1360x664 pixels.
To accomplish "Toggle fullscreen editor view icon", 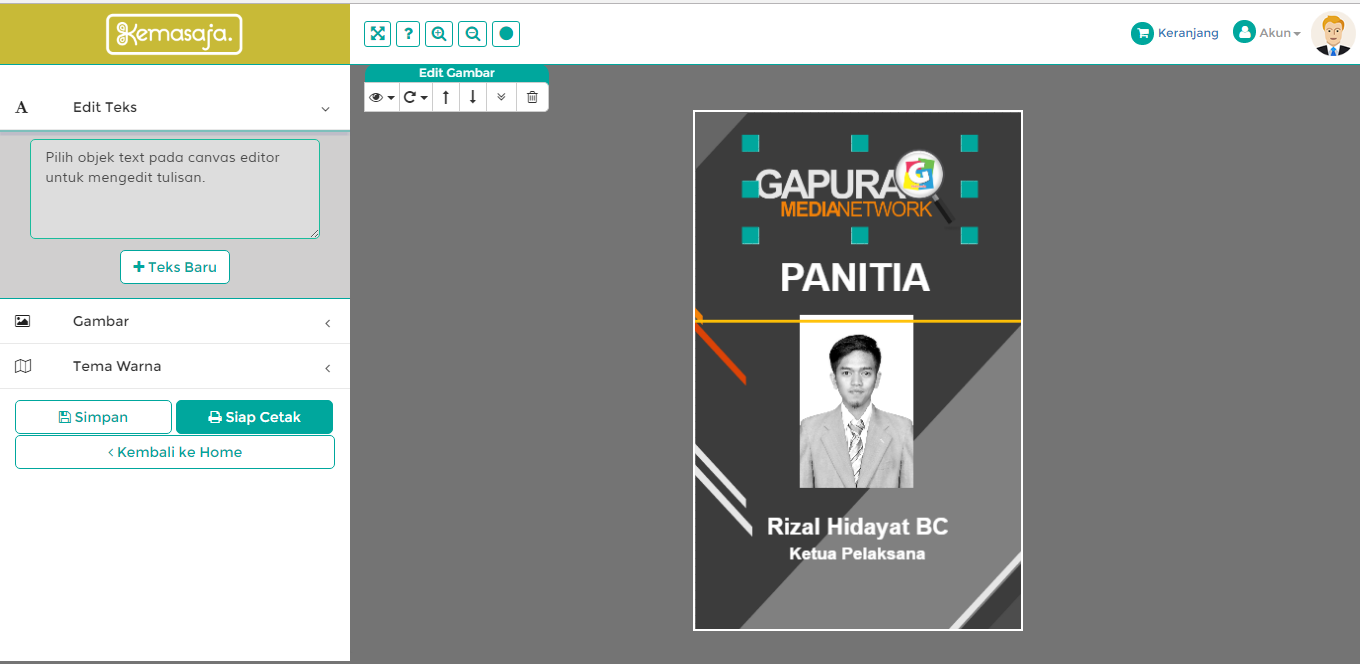I will pyautogui.click(x=377, y=34).
